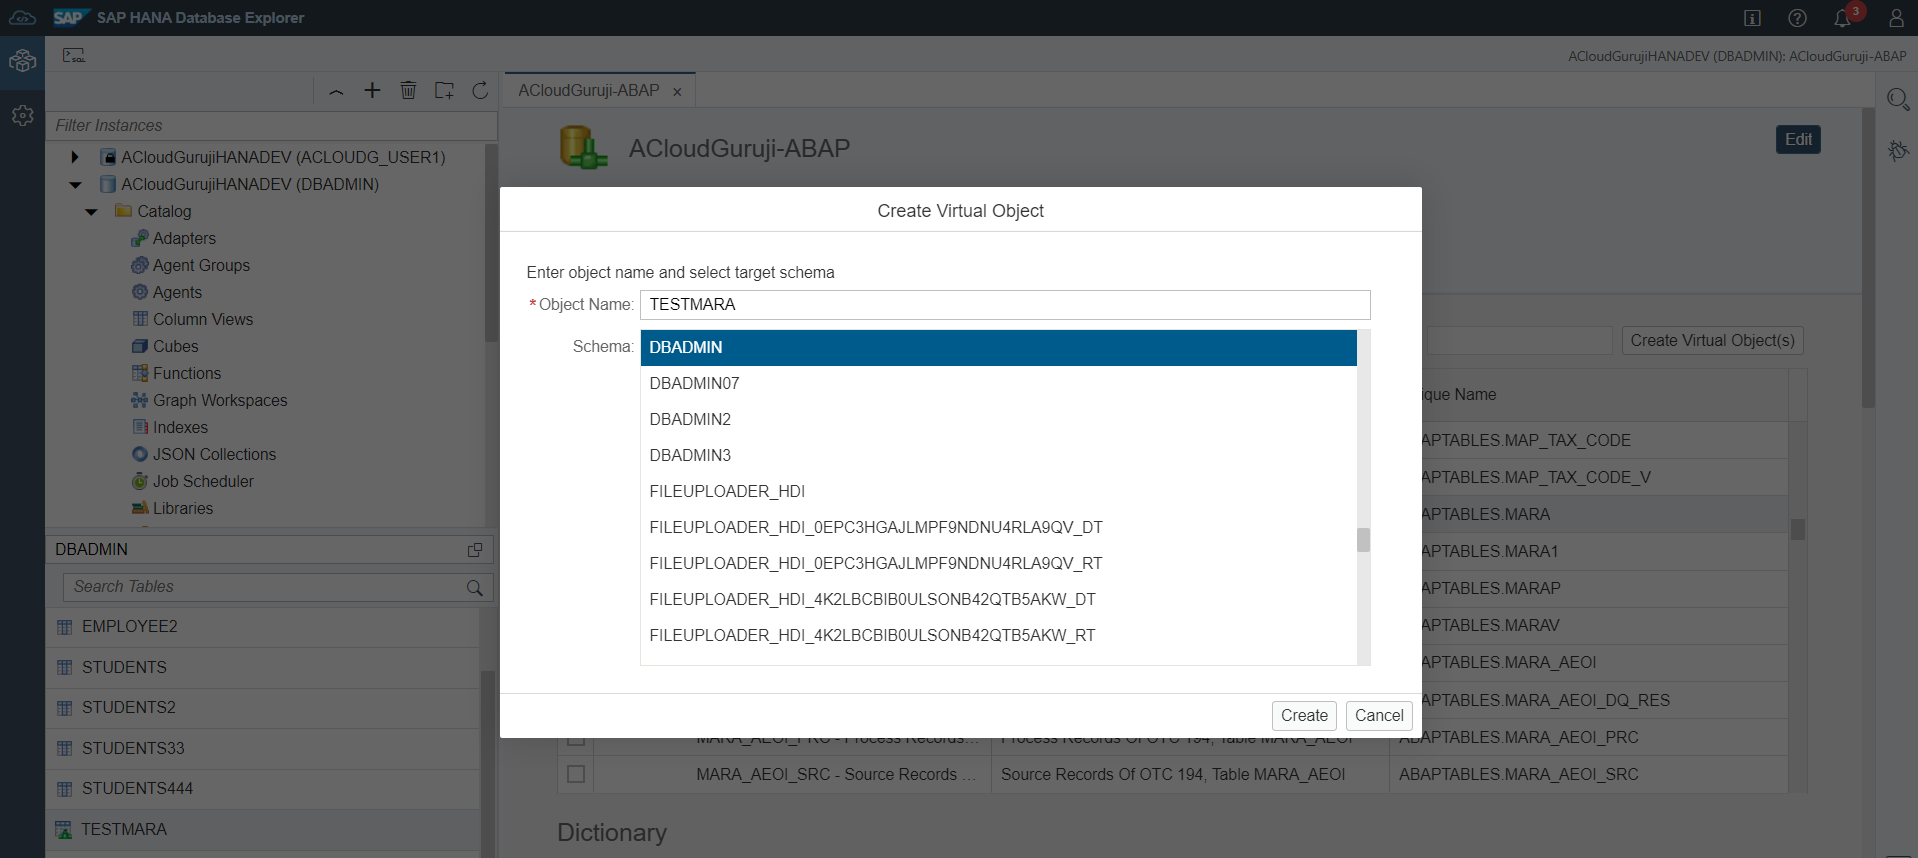Open the SQL console icon
The width and height of the screenshot is (1918, 858).
pyautogui.click(x=74, y=55)
